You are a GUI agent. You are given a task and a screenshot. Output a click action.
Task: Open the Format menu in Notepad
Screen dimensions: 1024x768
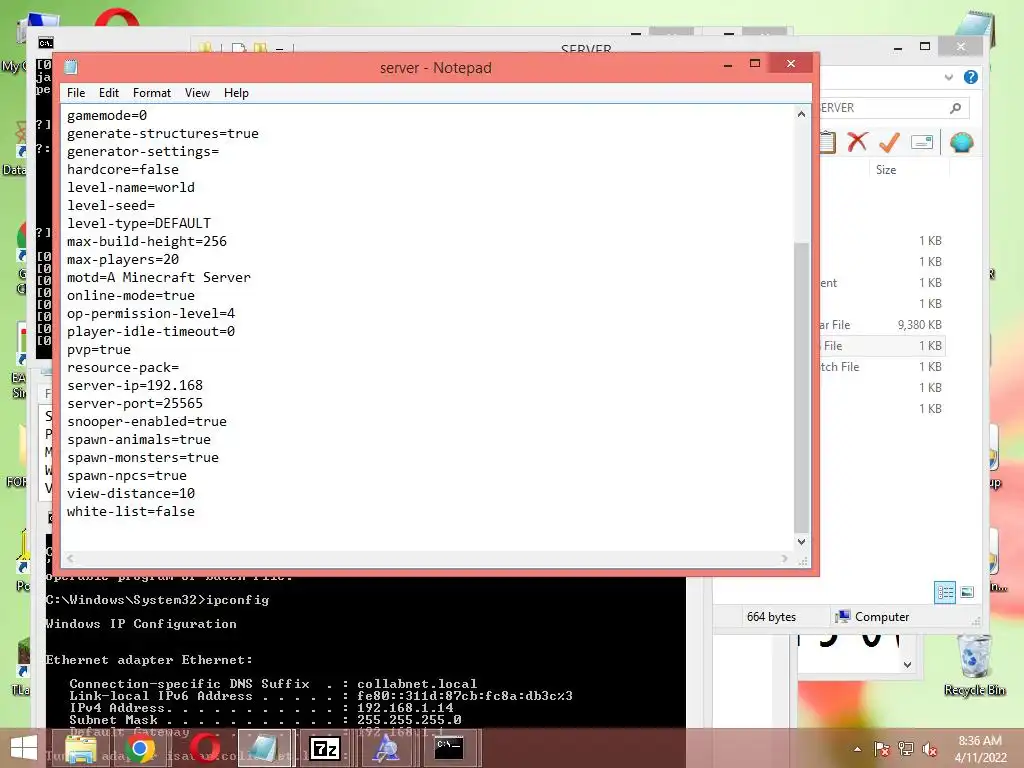click(x=152, y=93)
